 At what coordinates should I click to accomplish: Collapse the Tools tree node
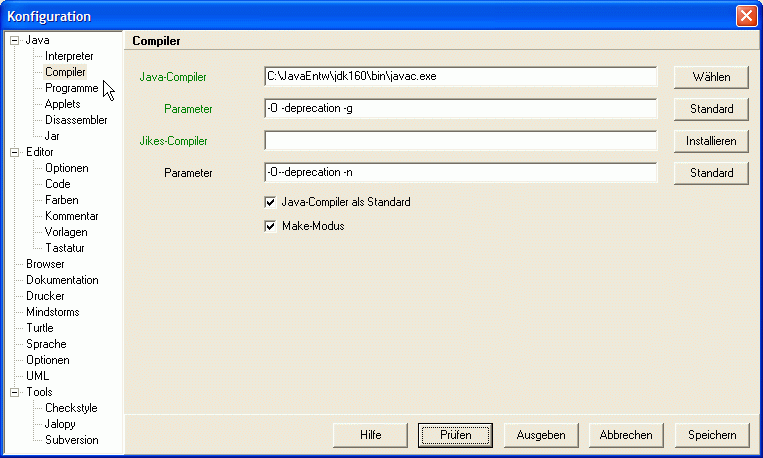(x=15, y=392)
